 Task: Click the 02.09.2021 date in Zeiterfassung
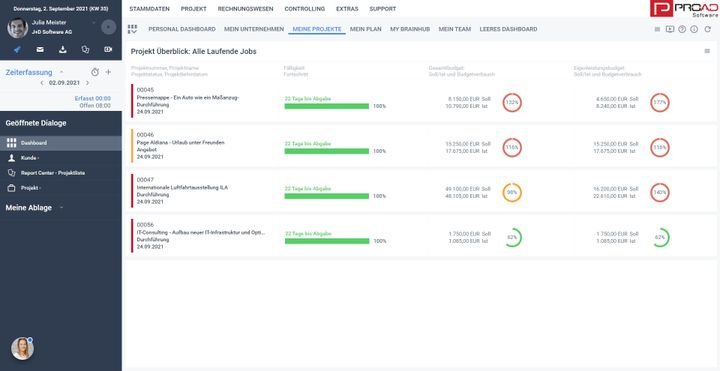pyautogui.click(x=64, y=83)
